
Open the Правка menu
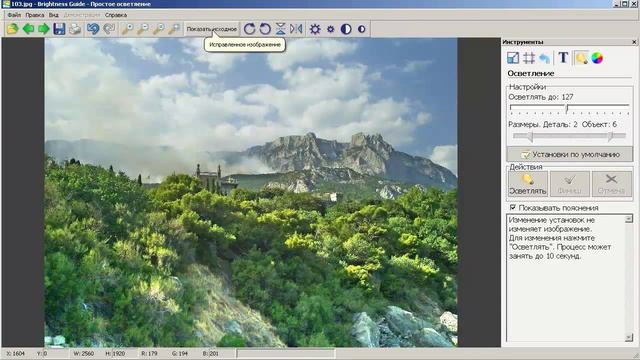[x=35, y=15]
